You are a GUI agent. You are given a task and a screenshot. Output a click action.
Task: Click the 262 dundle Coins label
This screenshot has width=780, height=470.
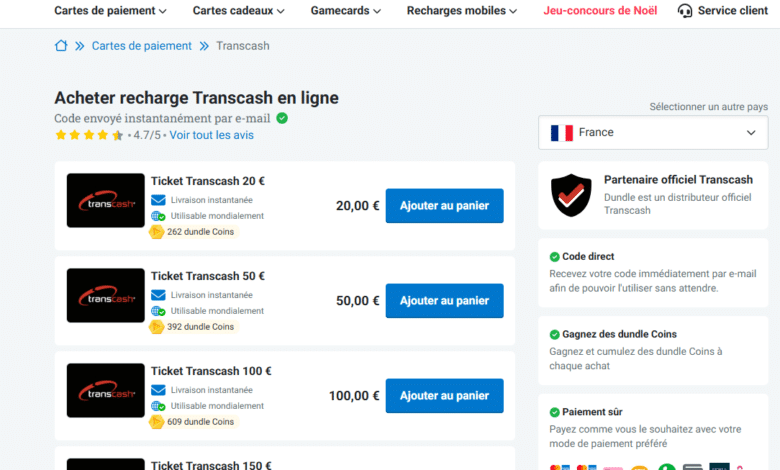pos(200,232)
